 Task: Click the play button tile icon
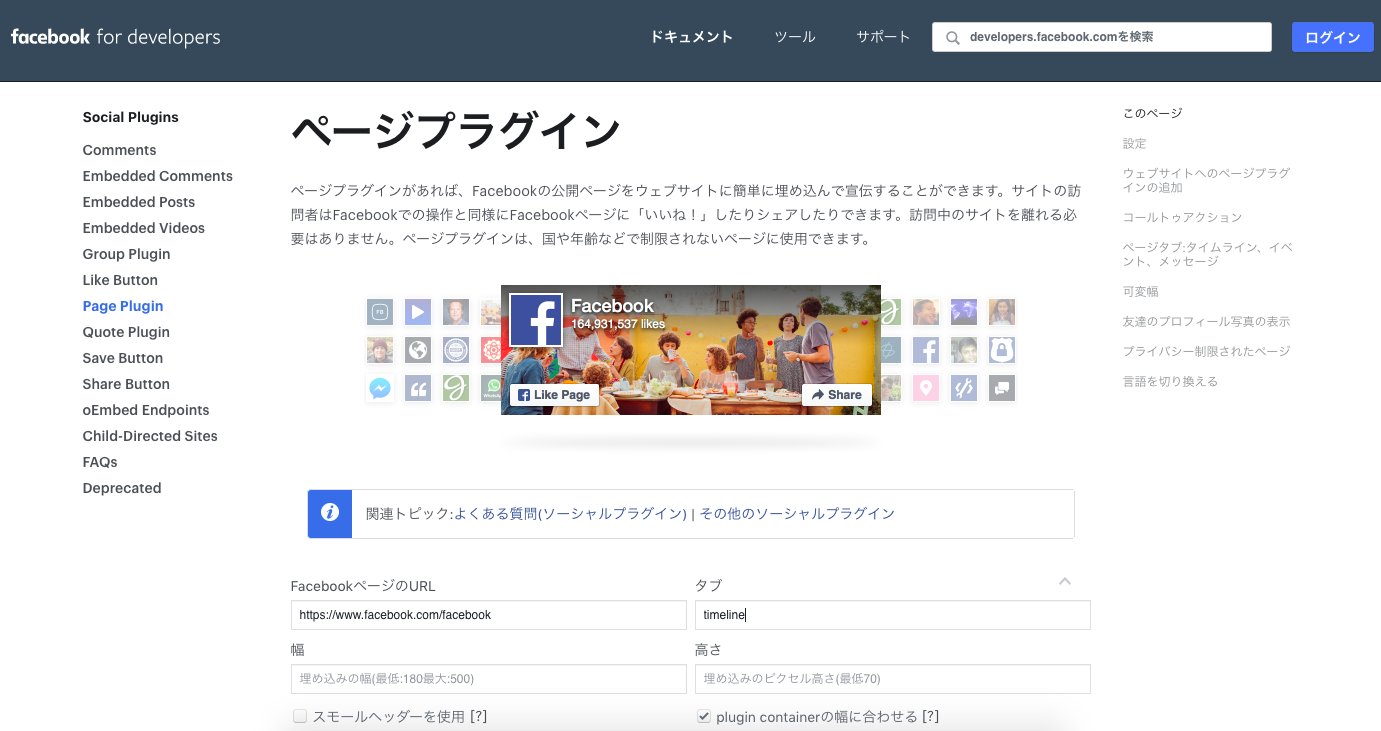tap(418, 312)
